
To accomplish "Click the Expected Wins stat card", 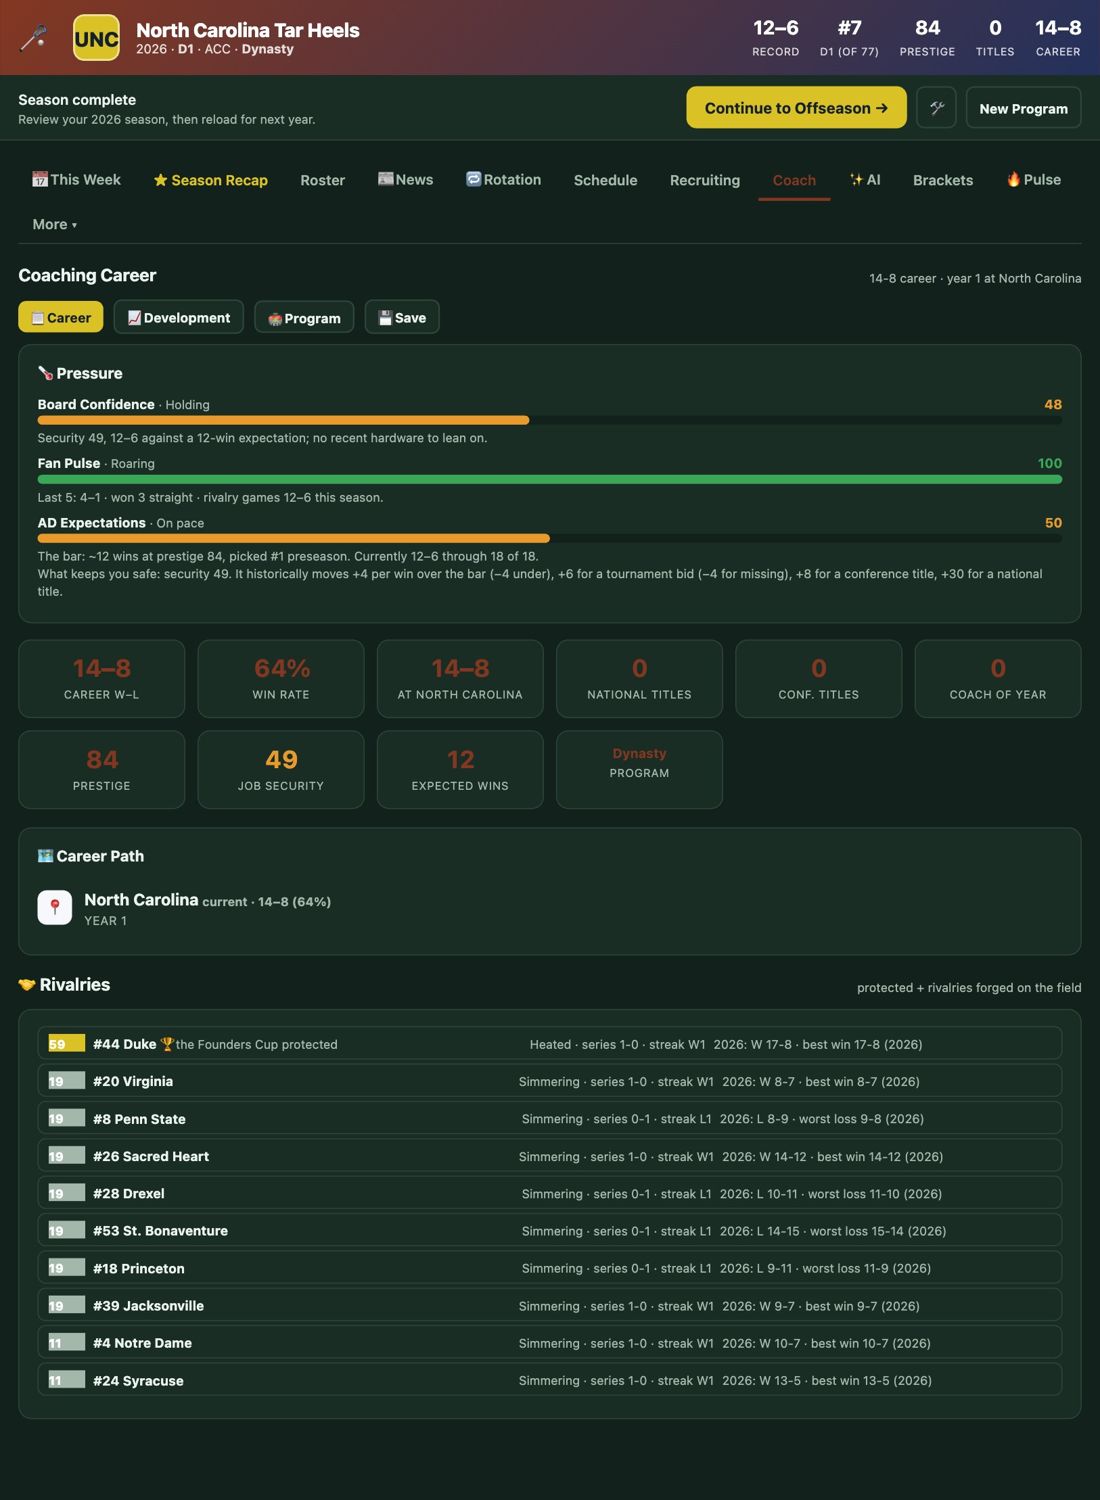I will click(x=460, y=769).
